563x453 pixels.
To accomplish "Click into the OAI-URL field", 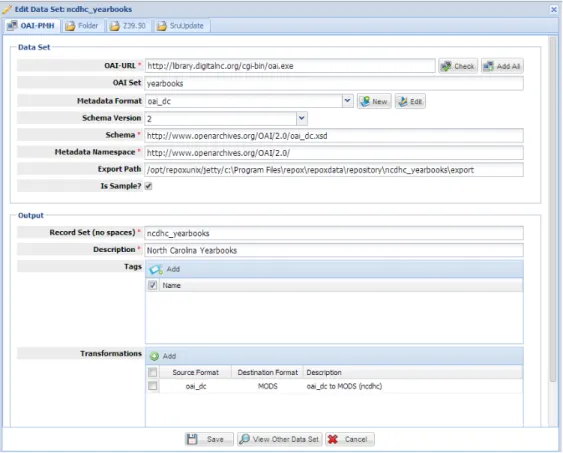I will [290, 66].
